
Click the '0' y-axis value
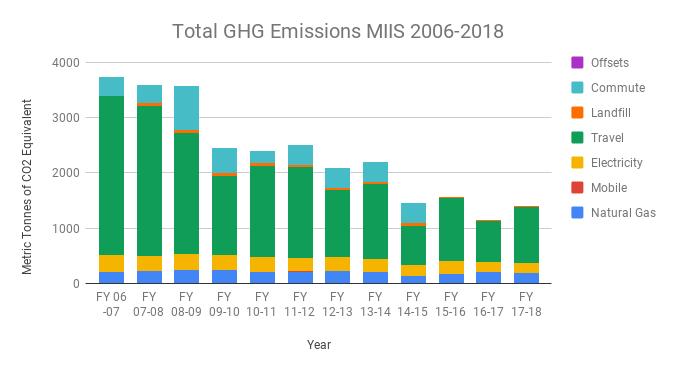(x=76, y=284)
